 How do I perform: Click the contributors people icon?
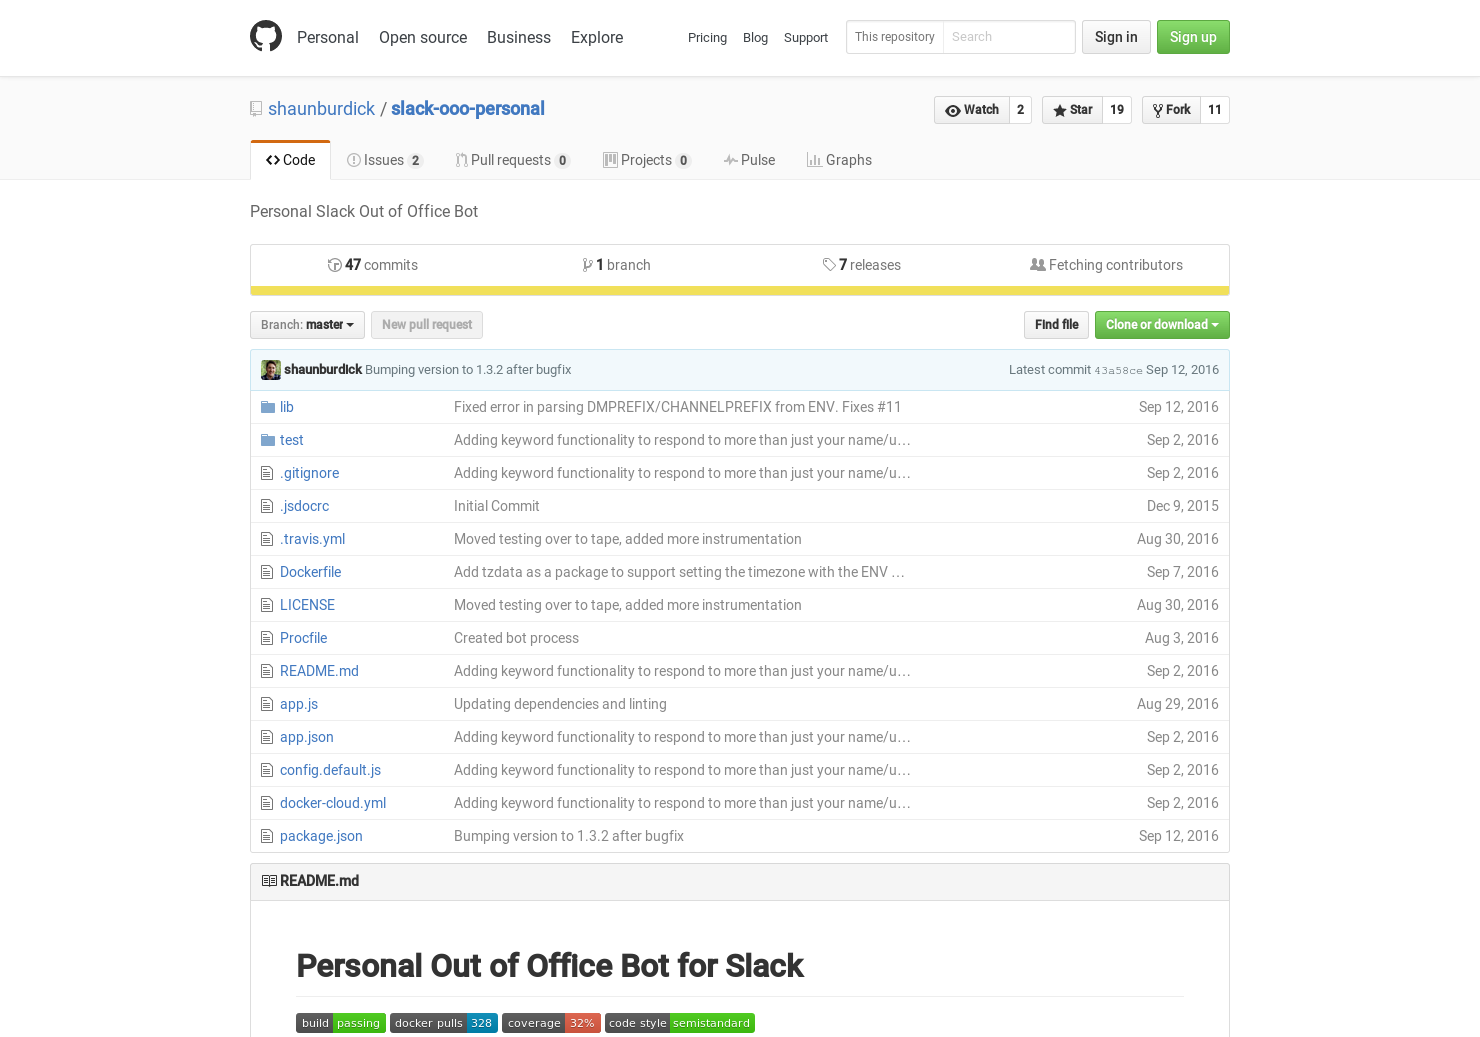point(1038,264)
